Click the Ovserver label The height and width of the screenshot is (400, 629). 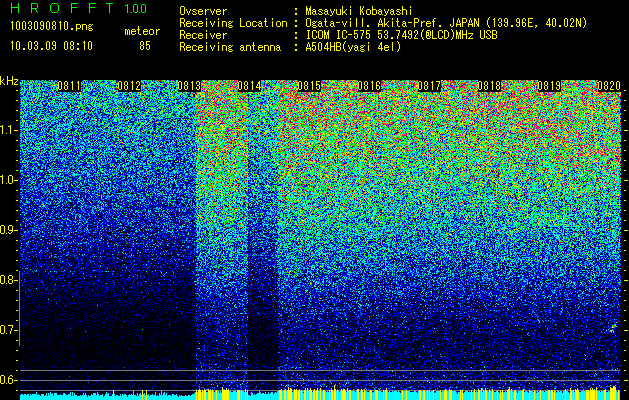point(203,11)
